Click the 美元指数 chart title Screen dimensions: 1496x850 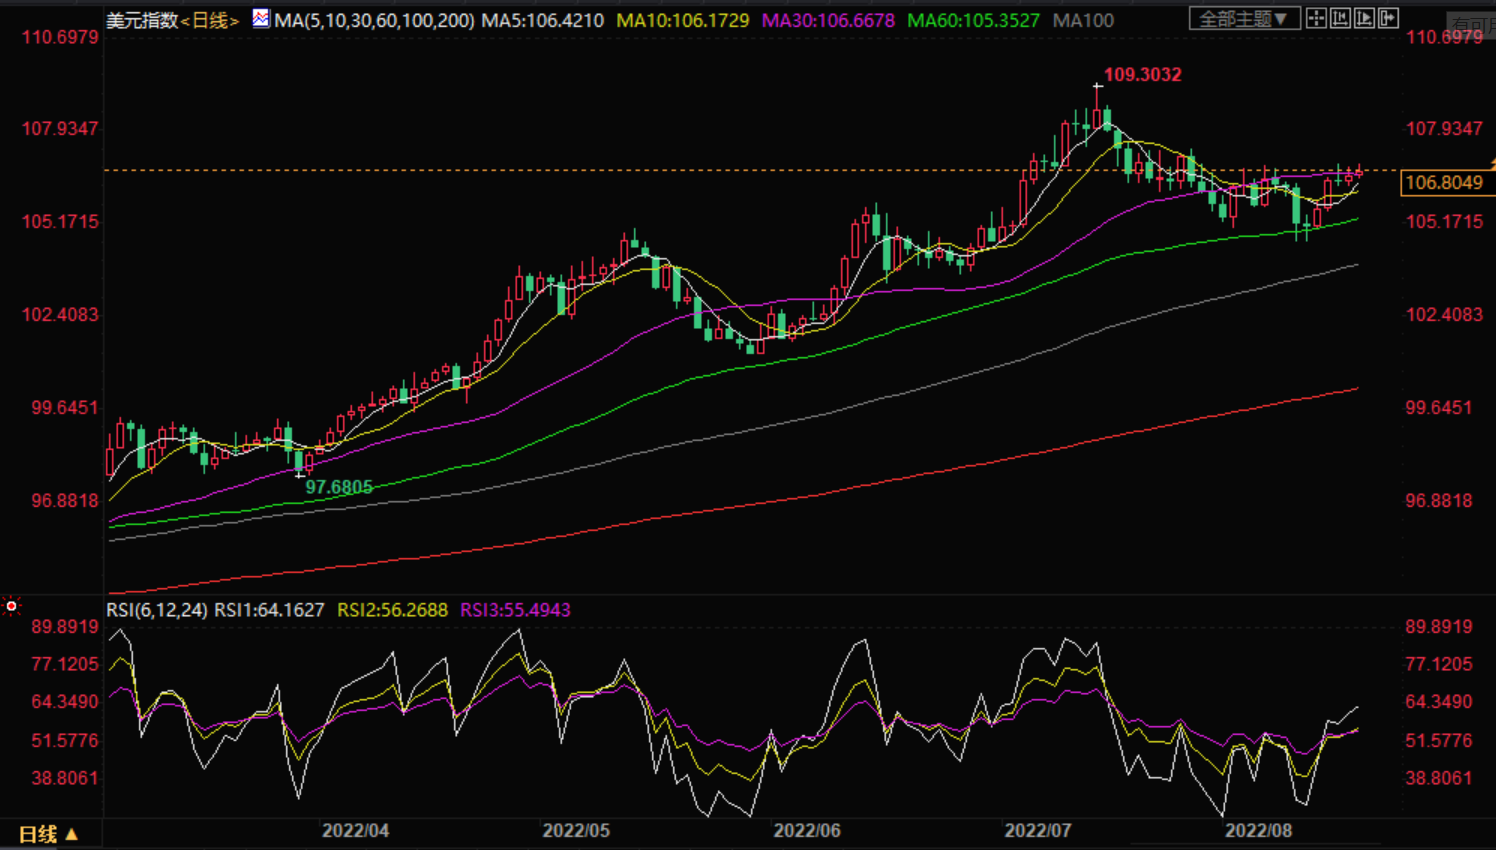pos(141,20)
